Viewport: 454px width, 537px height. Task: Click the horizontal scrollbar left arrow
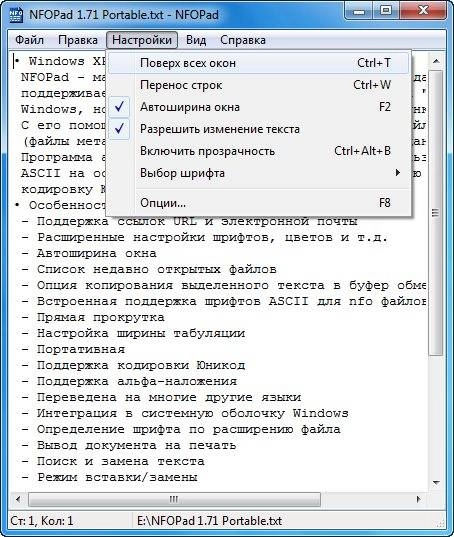pos(18,499)
